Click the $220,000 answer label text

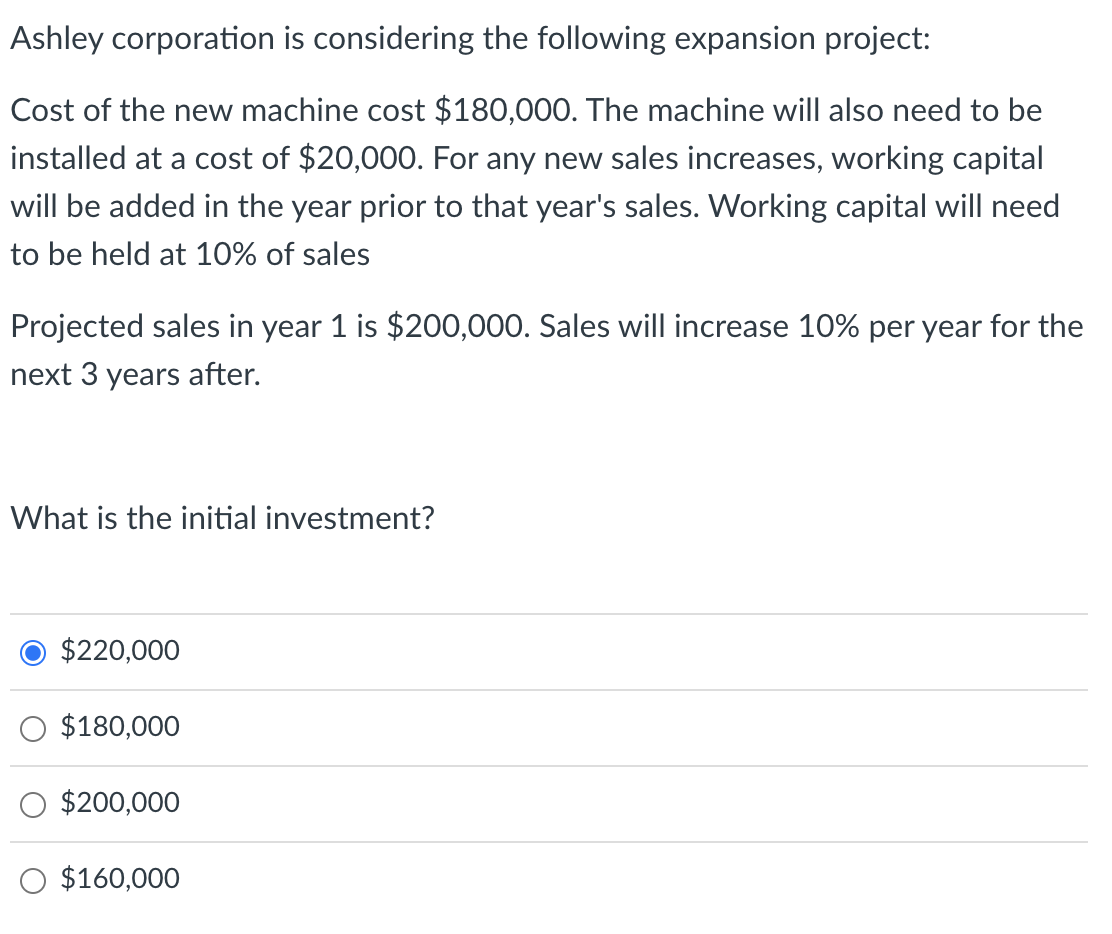[x=119, y=651]
